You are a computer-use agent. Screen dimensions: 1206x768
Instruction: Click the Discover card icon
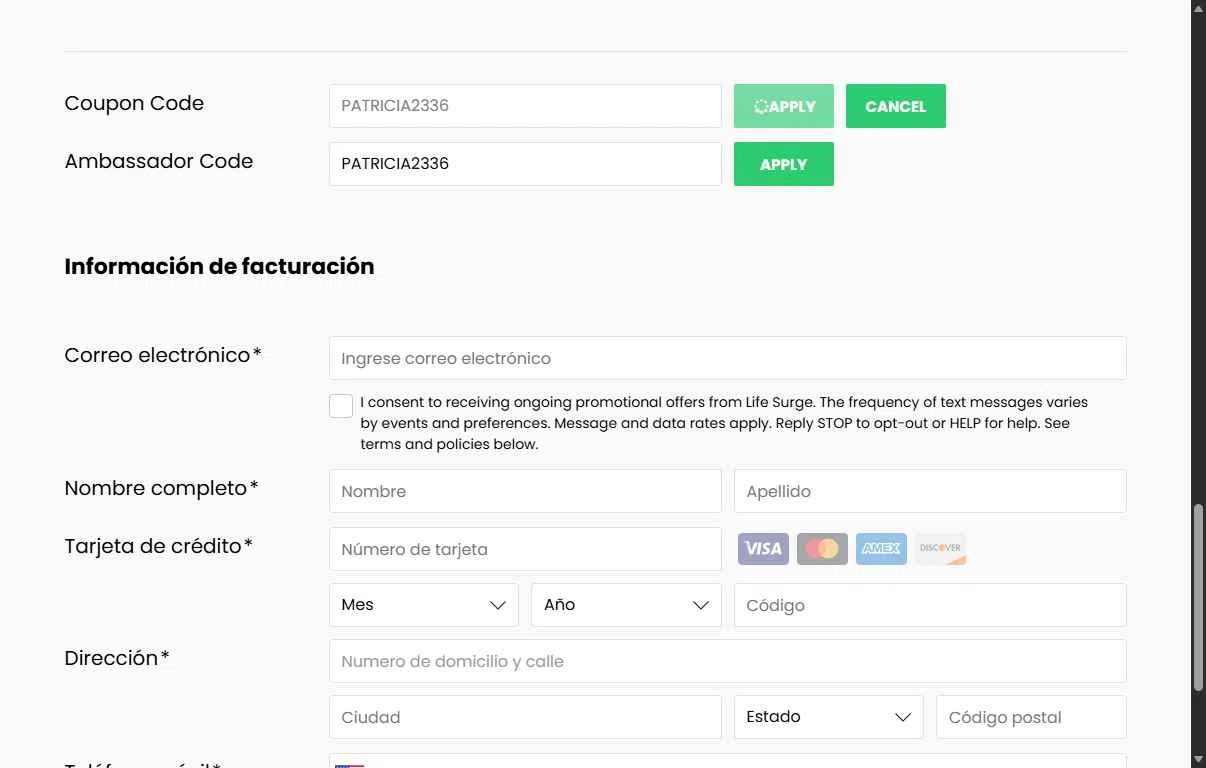coord(940,548)
